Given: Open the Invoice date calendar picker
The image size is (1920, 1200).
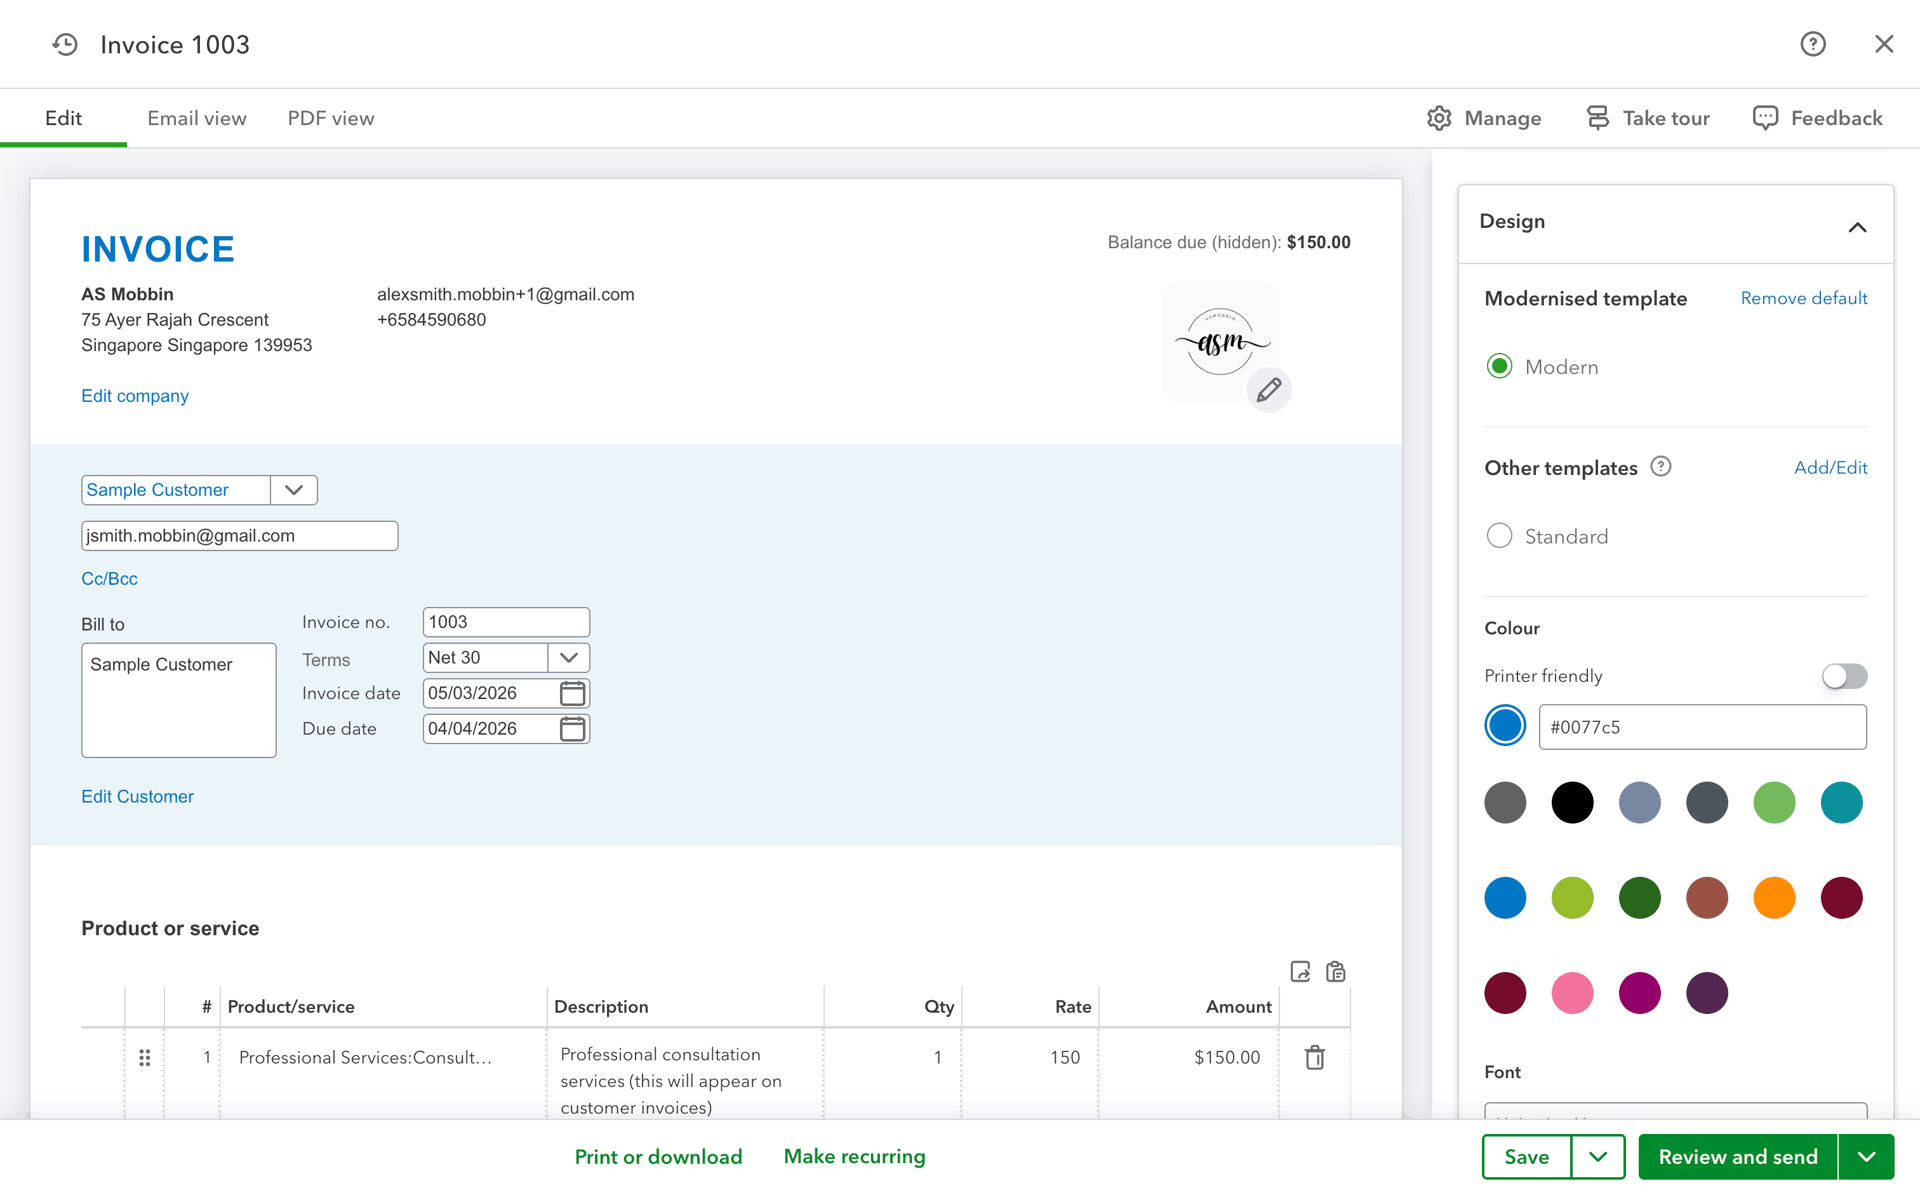Looking at the screenshot, I should click(572, 693).
